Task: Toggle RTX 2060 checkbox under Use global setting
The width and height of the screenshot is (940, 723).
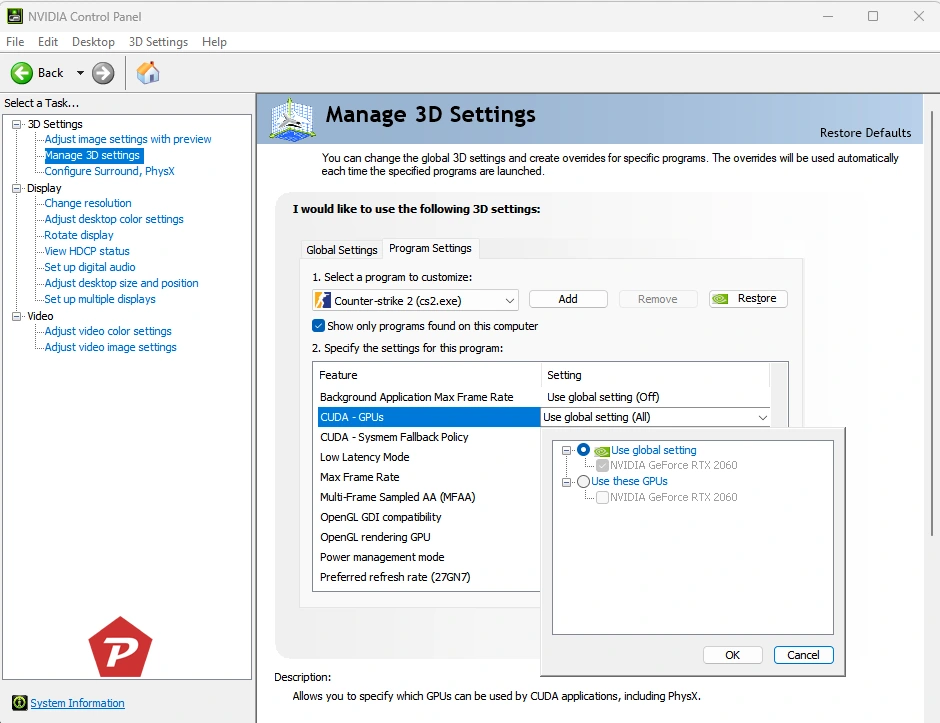Action: point(602,465)
